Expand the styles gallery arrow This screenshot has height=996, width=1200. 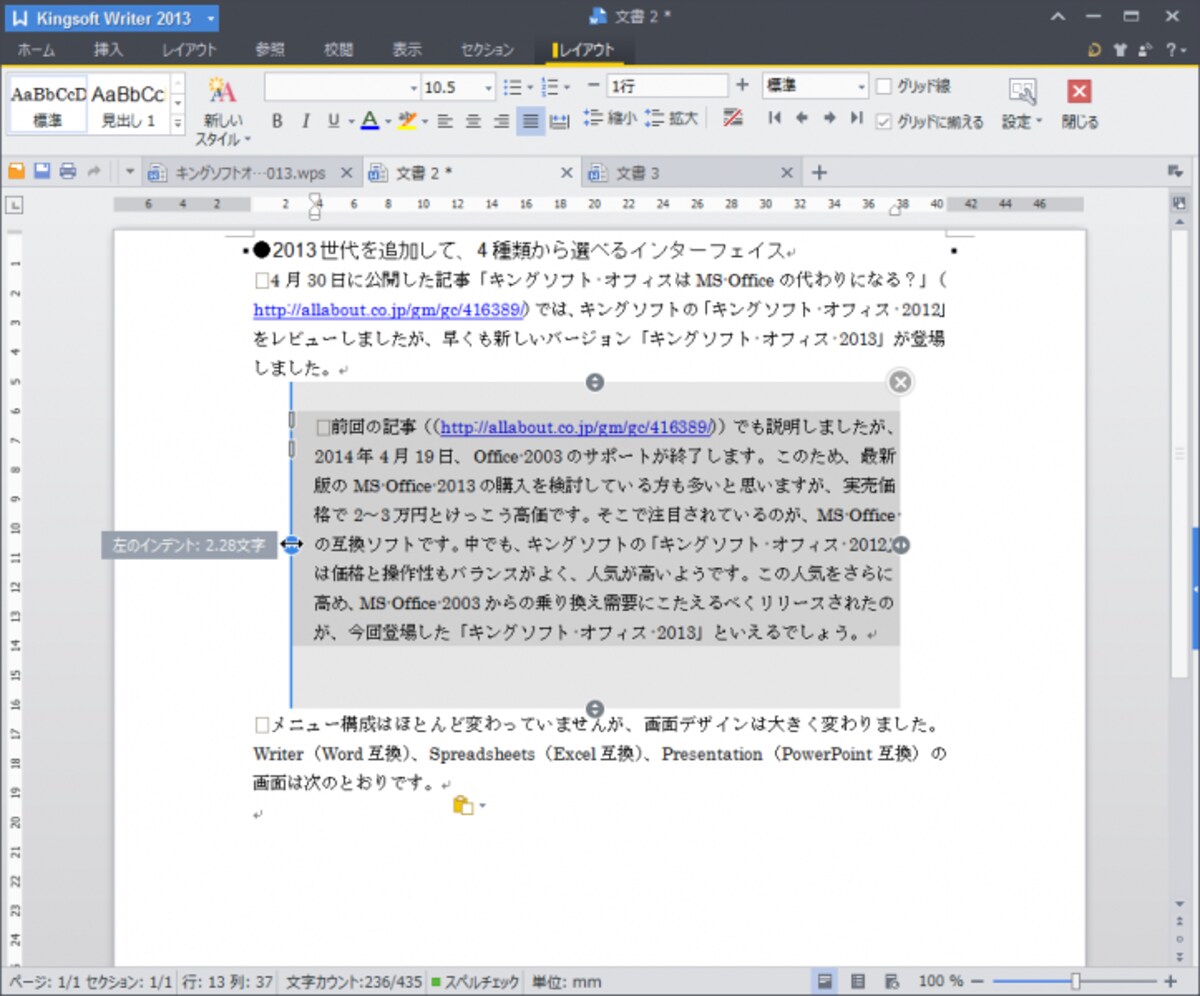click(x=178, y=124)
